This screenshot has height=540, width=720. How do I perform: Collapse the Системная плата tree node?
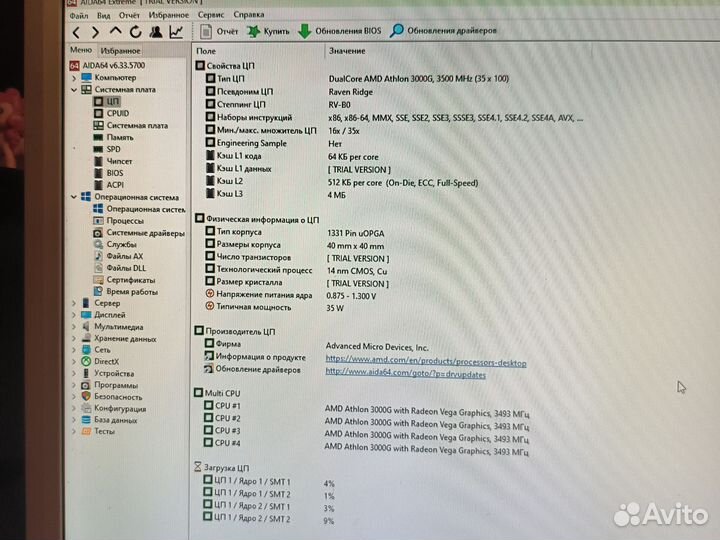73,89
